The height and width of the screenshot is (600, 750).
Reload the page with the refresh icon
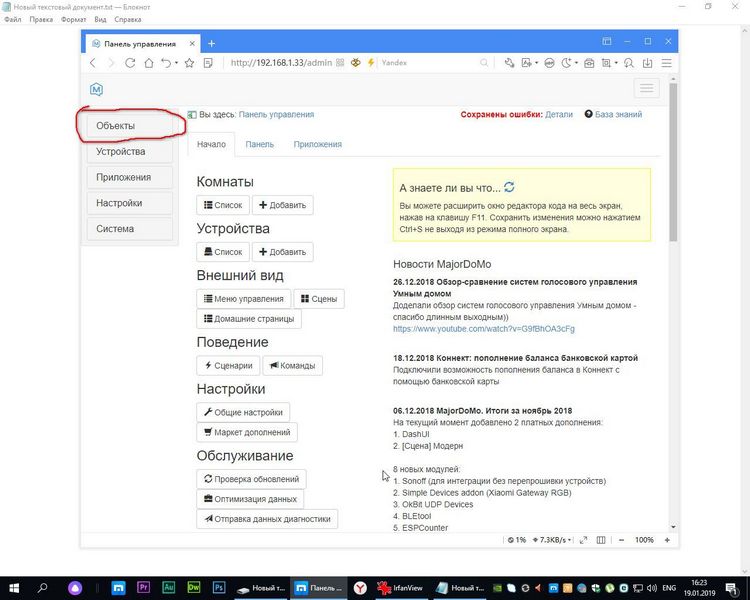point(130,63)
